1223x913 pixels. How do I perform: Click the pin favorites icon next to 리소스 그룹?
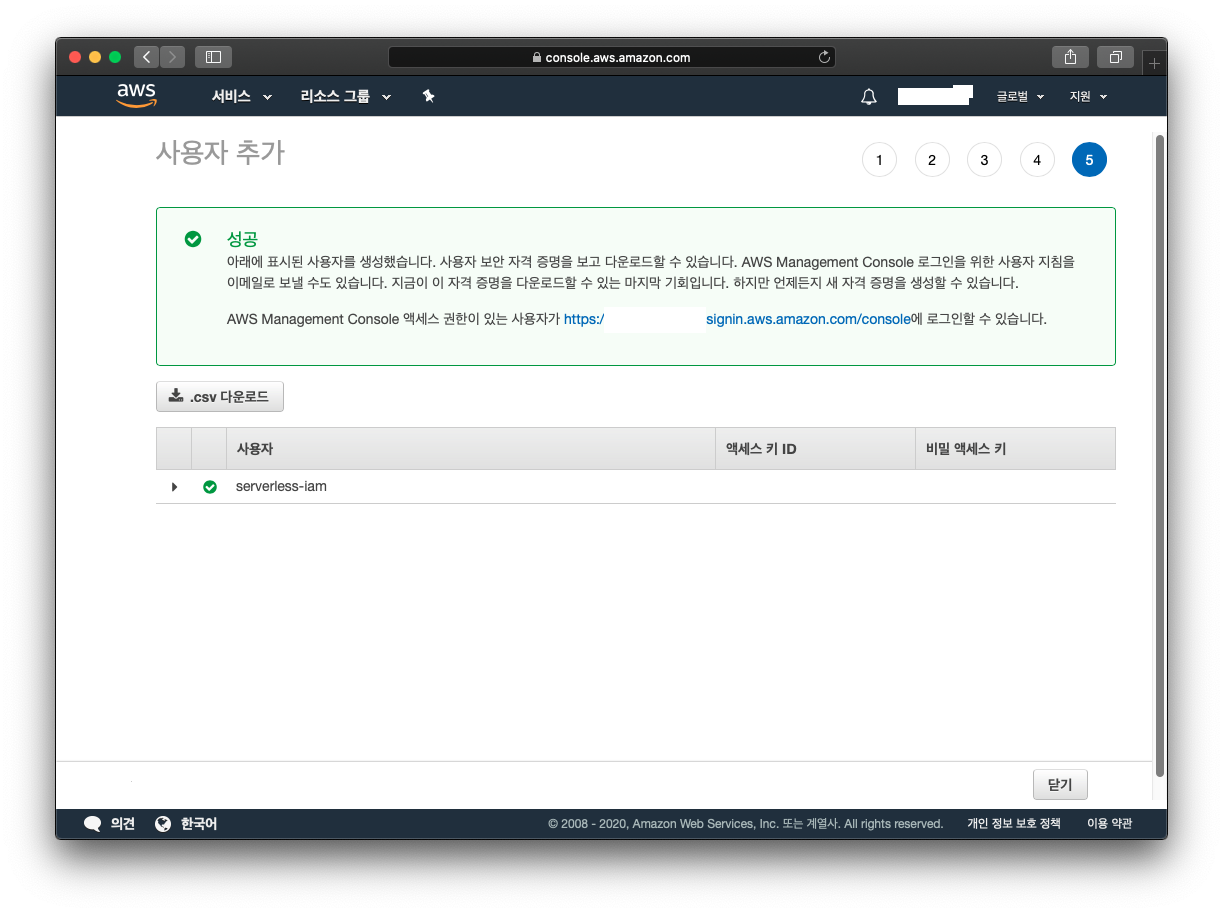click(428, 96)
